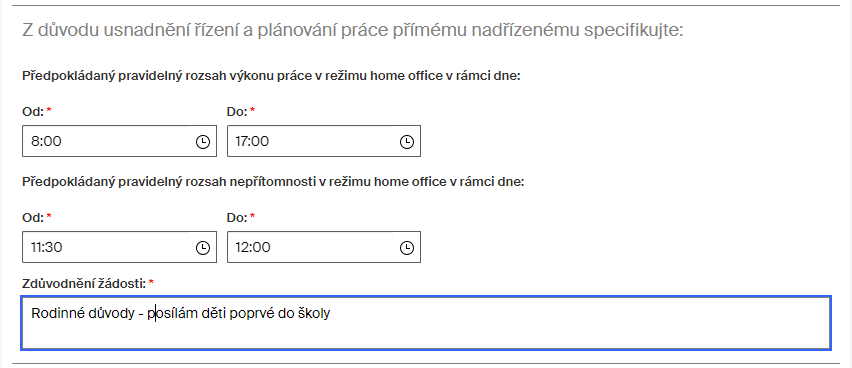Screen dimensions: 852x368
Task: Click the výkonu práce range subheading
Action: tap(271, 76)
